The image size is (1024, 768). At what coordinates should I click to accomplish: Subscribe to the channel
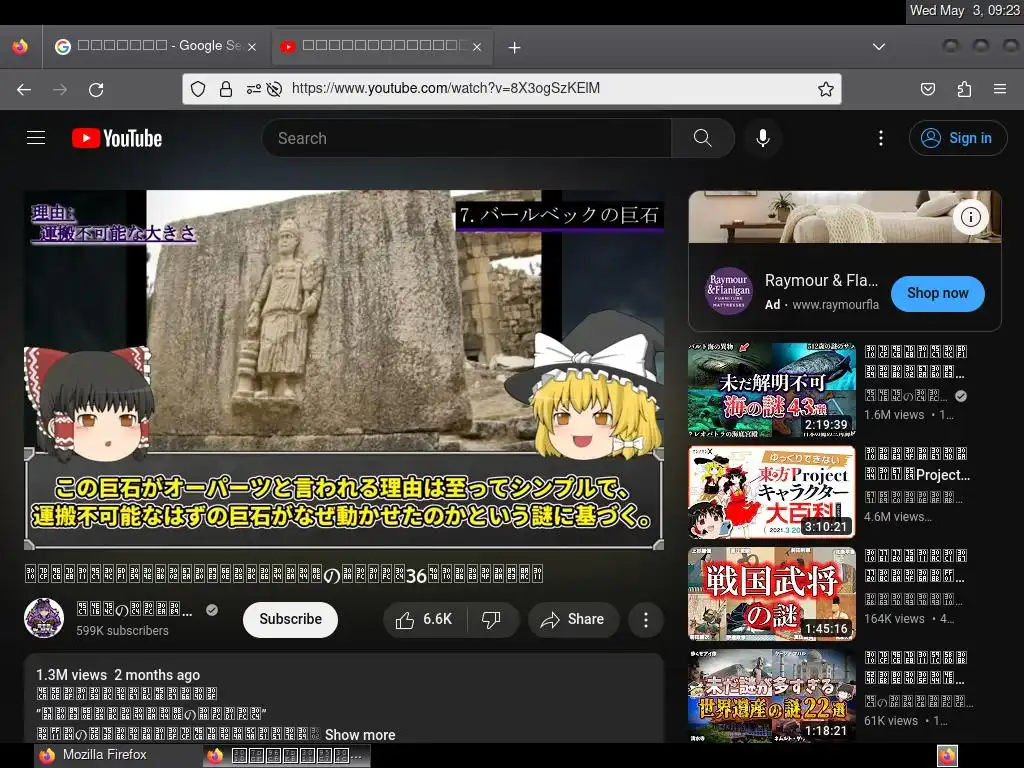pos(290,619)
